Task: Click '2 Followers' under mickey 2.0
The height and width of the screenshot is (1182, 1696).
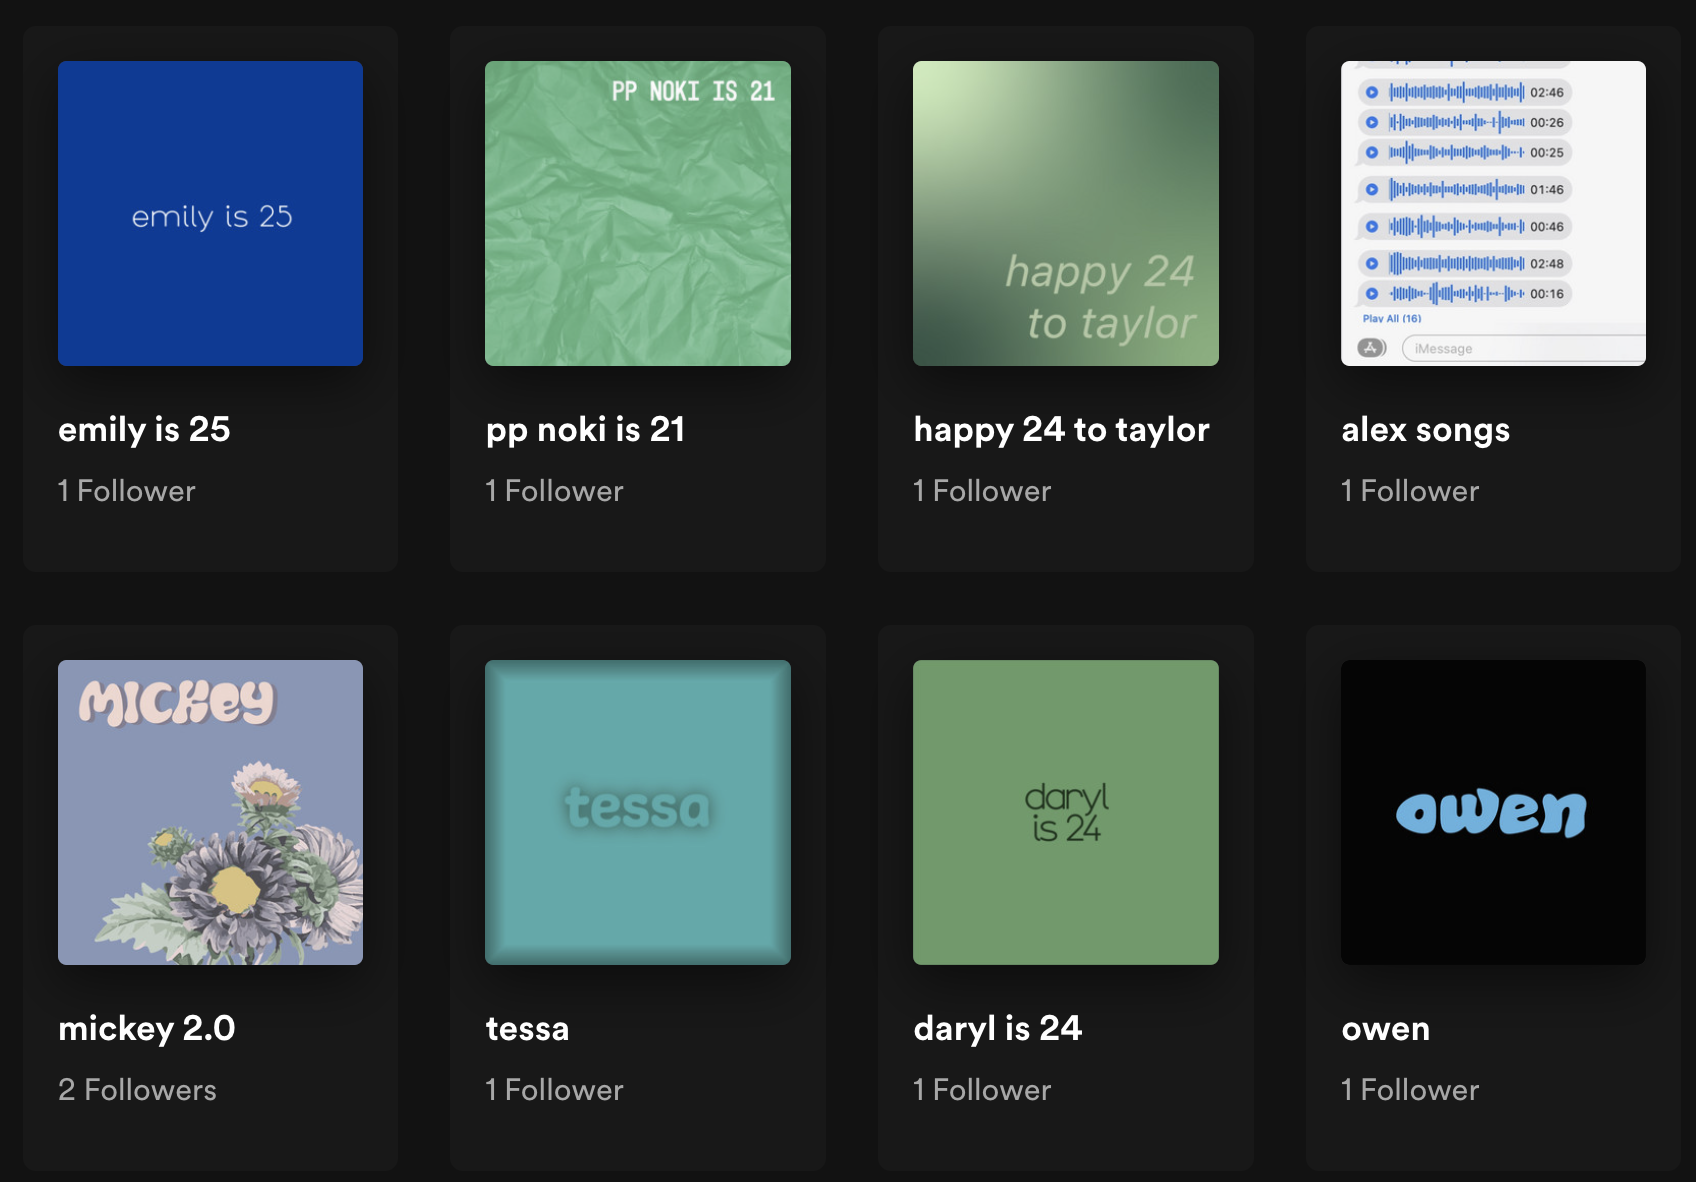Action: click(137, 1089)
